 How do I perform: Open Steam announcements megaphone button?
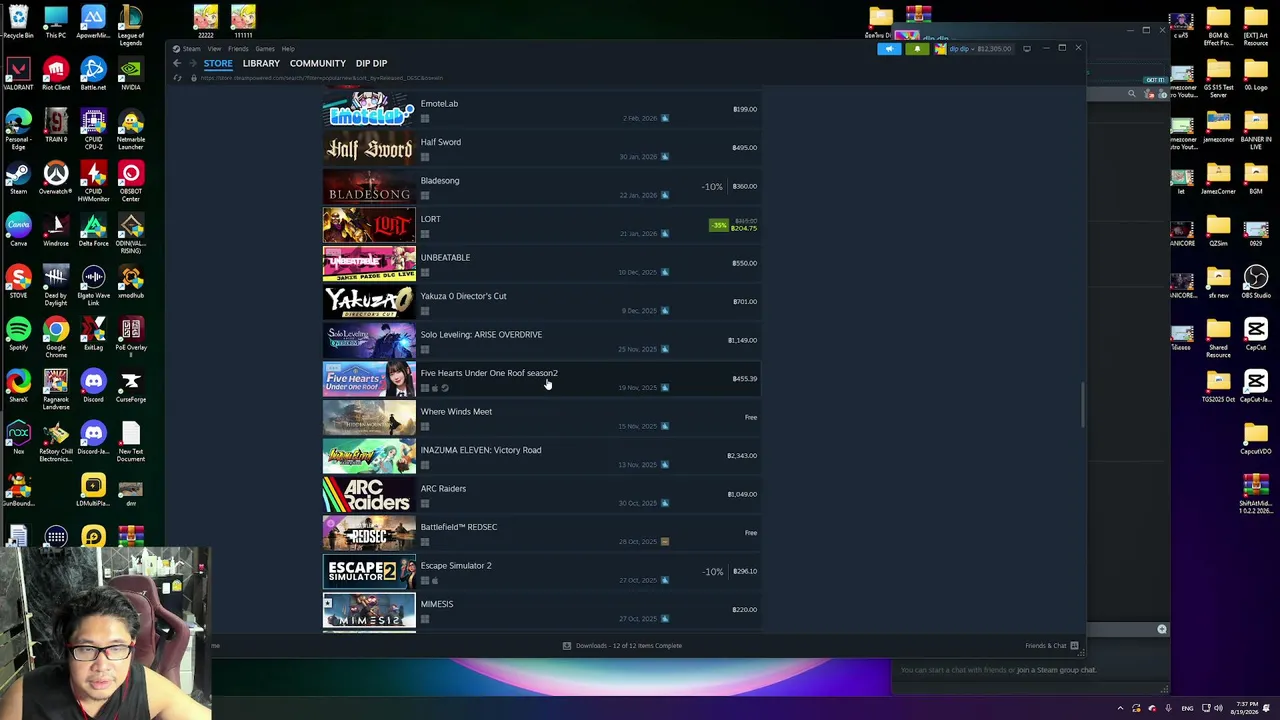[x=889, y=48]
